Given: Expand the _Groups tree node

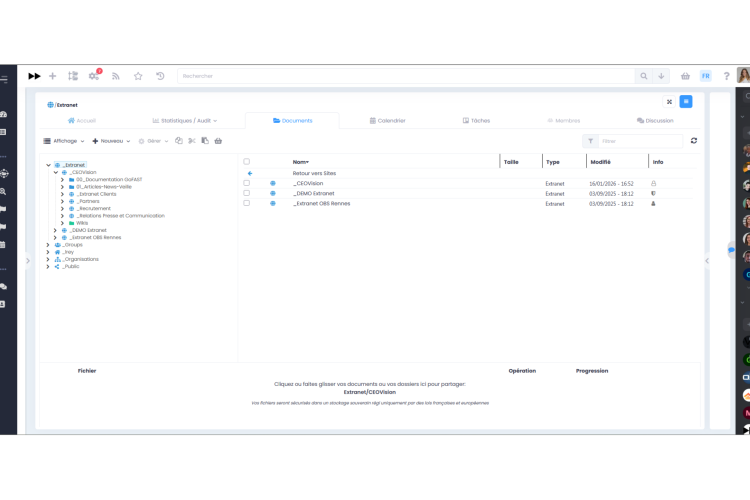Looking at the screenshot, I should pyautogui.click(x=48, y=244).
